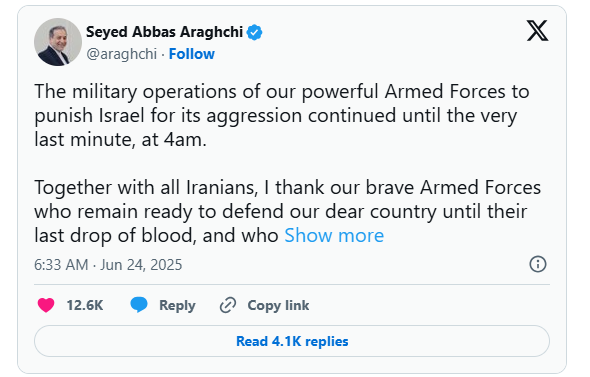Click the Copy link text label
The height and width of the screenshot is (377, 590).
(x=278, y=305)
